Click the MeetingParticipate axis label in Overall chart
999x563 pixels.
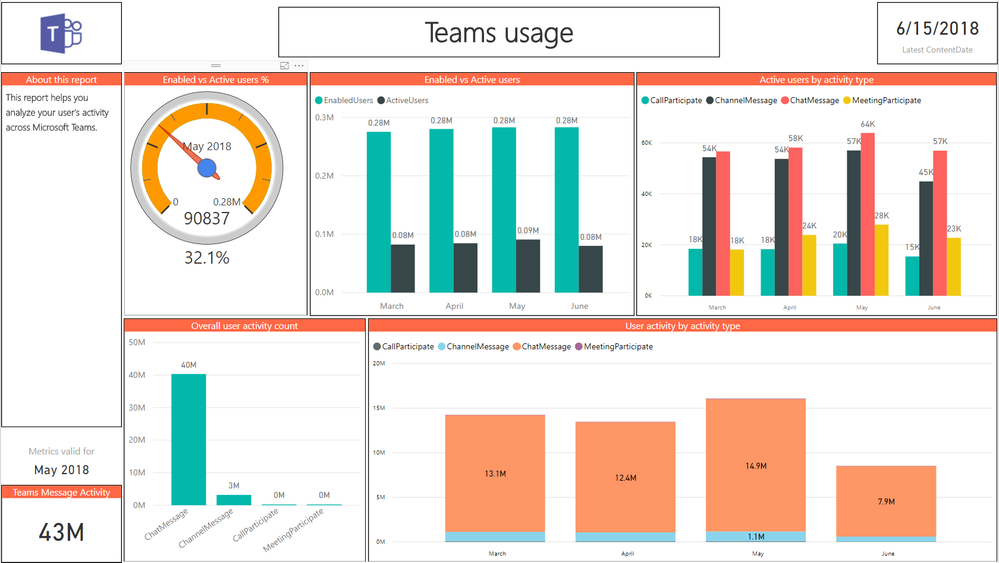tap(294, 530)
